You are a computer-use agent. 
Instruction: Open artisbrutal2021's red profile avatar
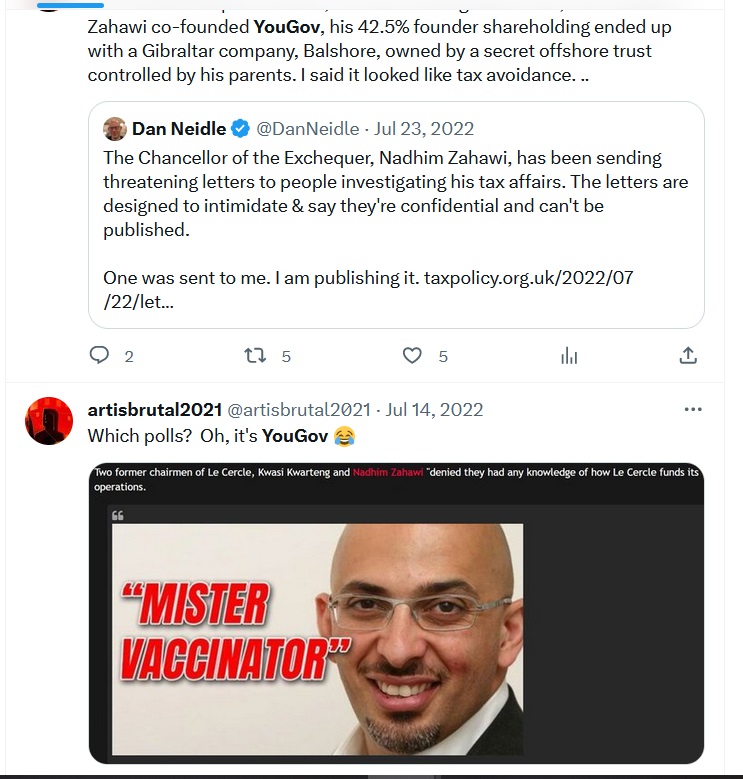click(x=49, y=421)
